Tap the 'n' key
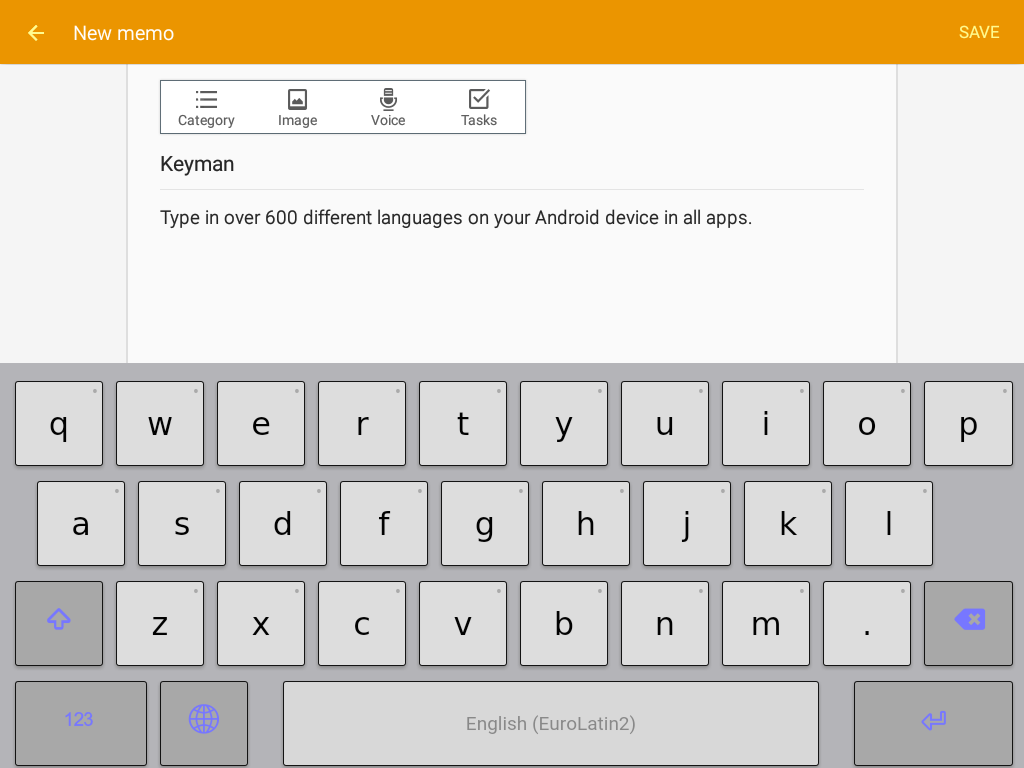This screenshot has width=1024, height=768. 665,623
